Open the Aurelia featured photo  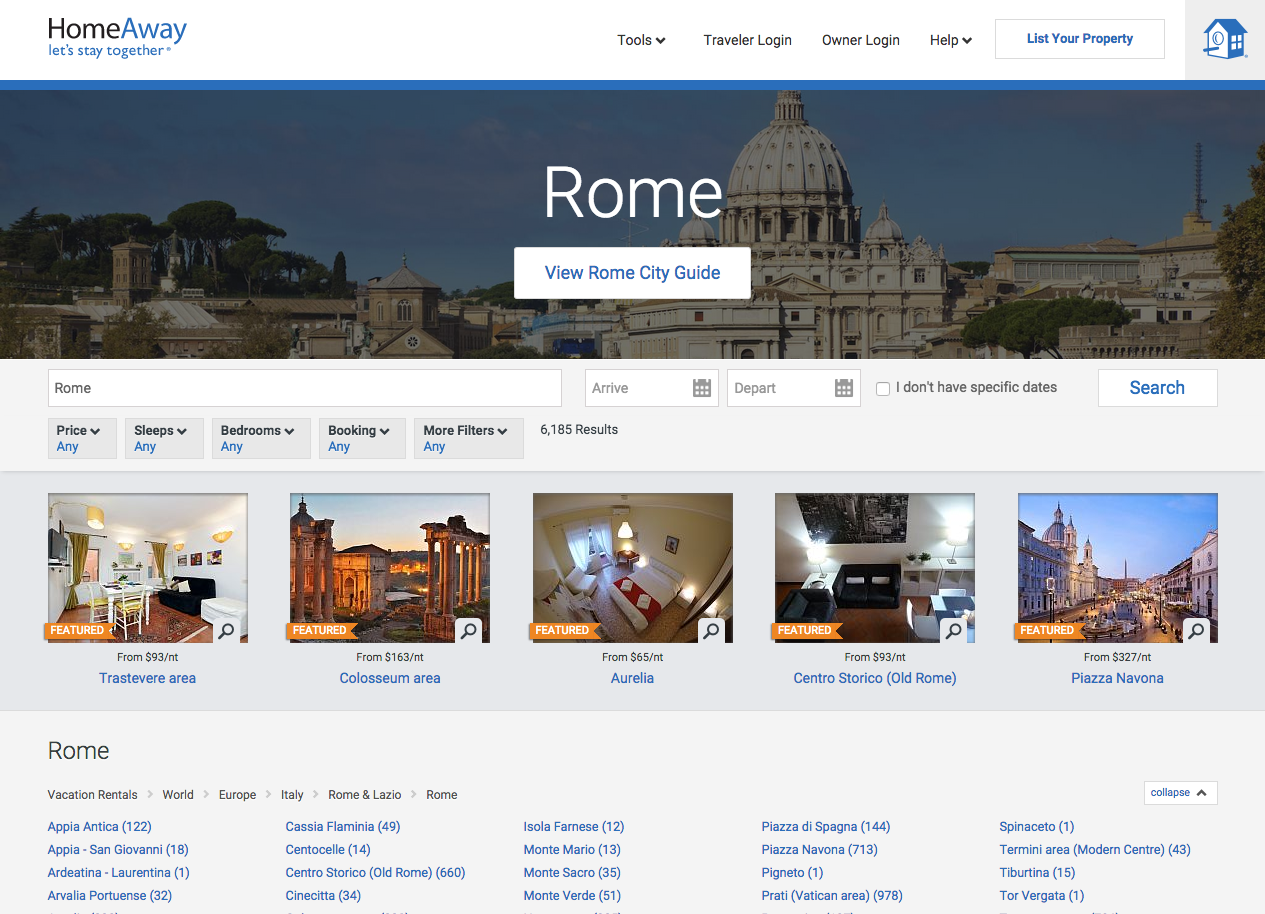tap(633, 567)
